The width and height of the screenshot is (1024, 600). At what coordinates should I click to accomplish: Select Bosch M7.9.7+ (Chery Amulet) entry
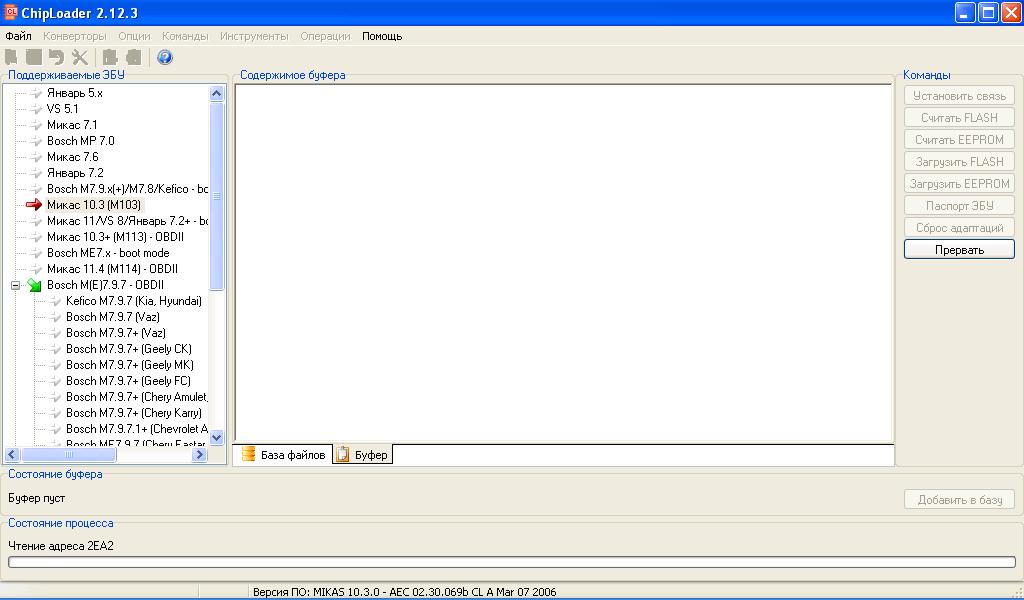136,397
